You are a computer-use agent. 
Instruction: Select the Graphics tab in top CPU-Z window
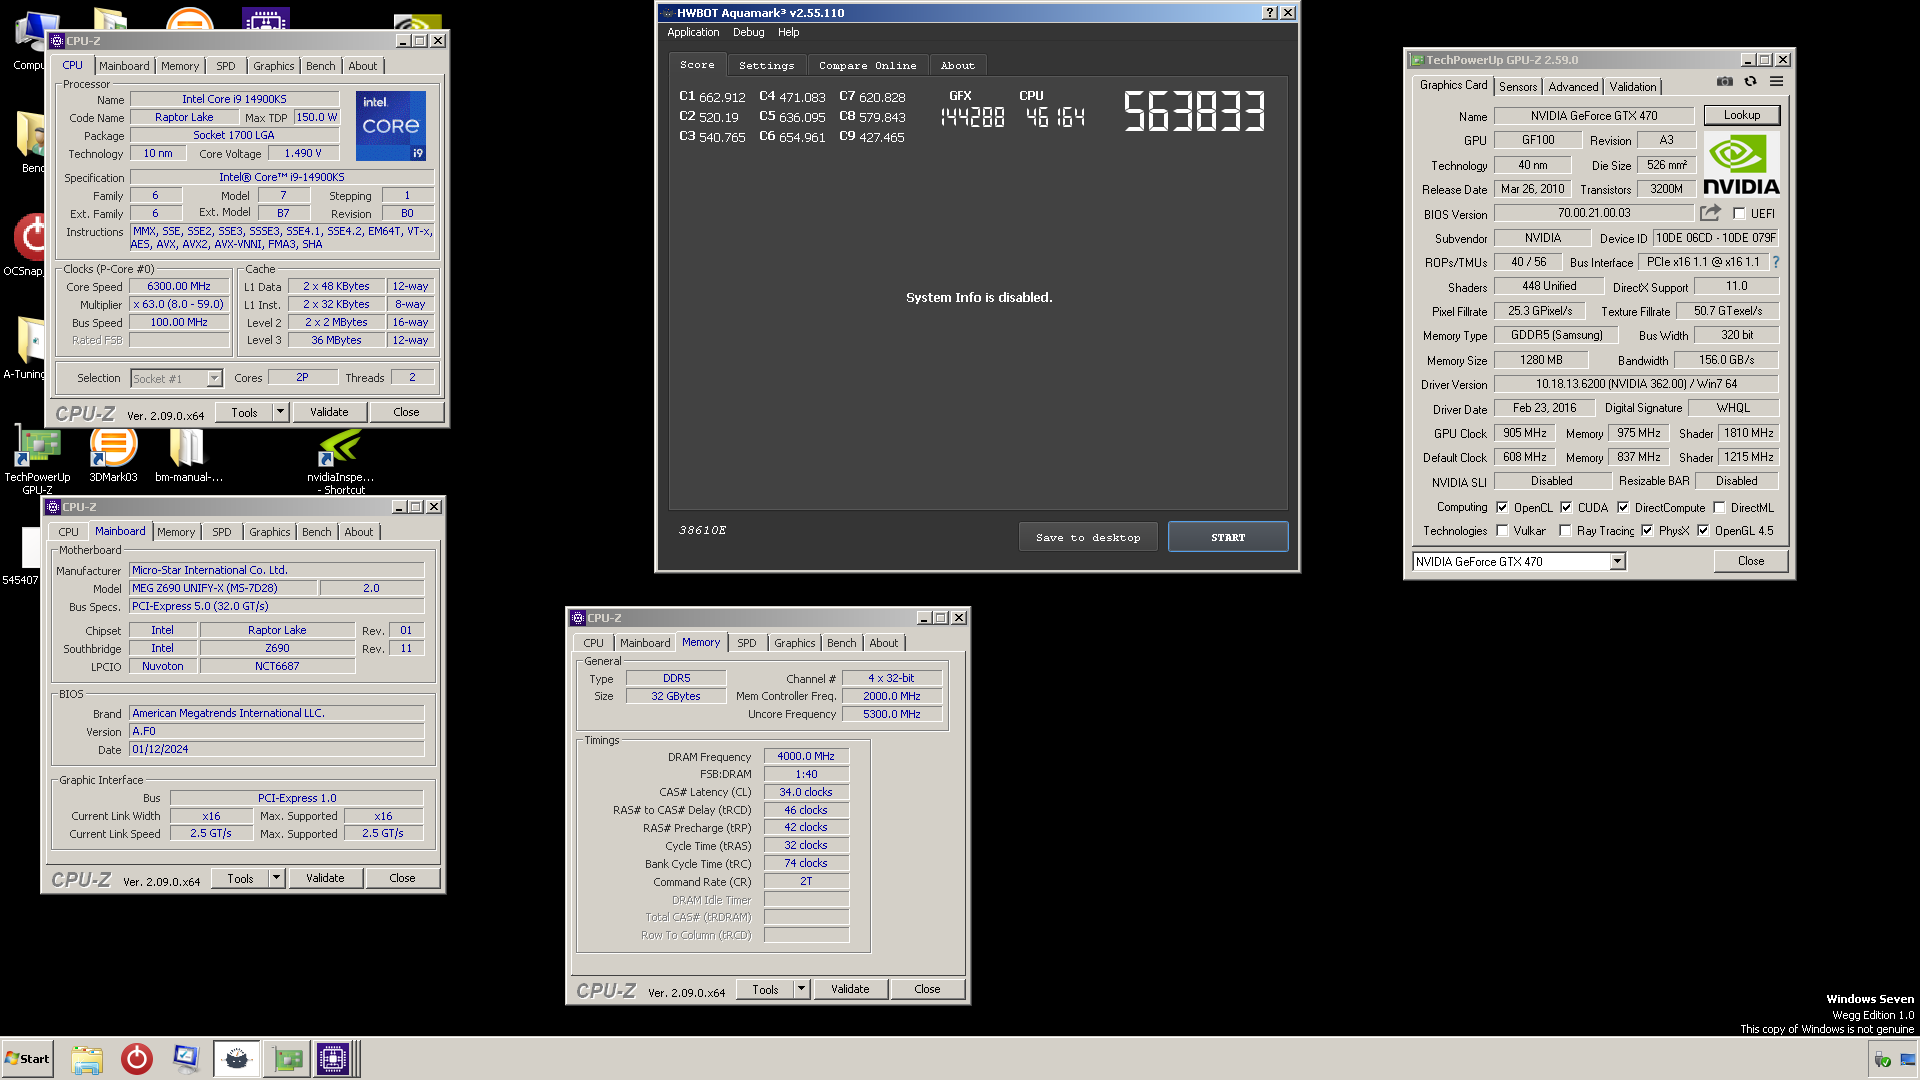coord(273,66)
